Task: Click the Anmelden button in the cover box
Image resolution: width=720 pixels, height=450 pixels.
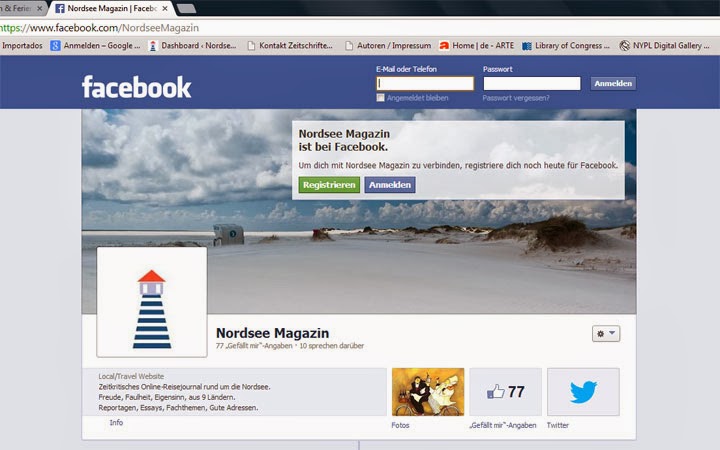Action: coord(390,185)
